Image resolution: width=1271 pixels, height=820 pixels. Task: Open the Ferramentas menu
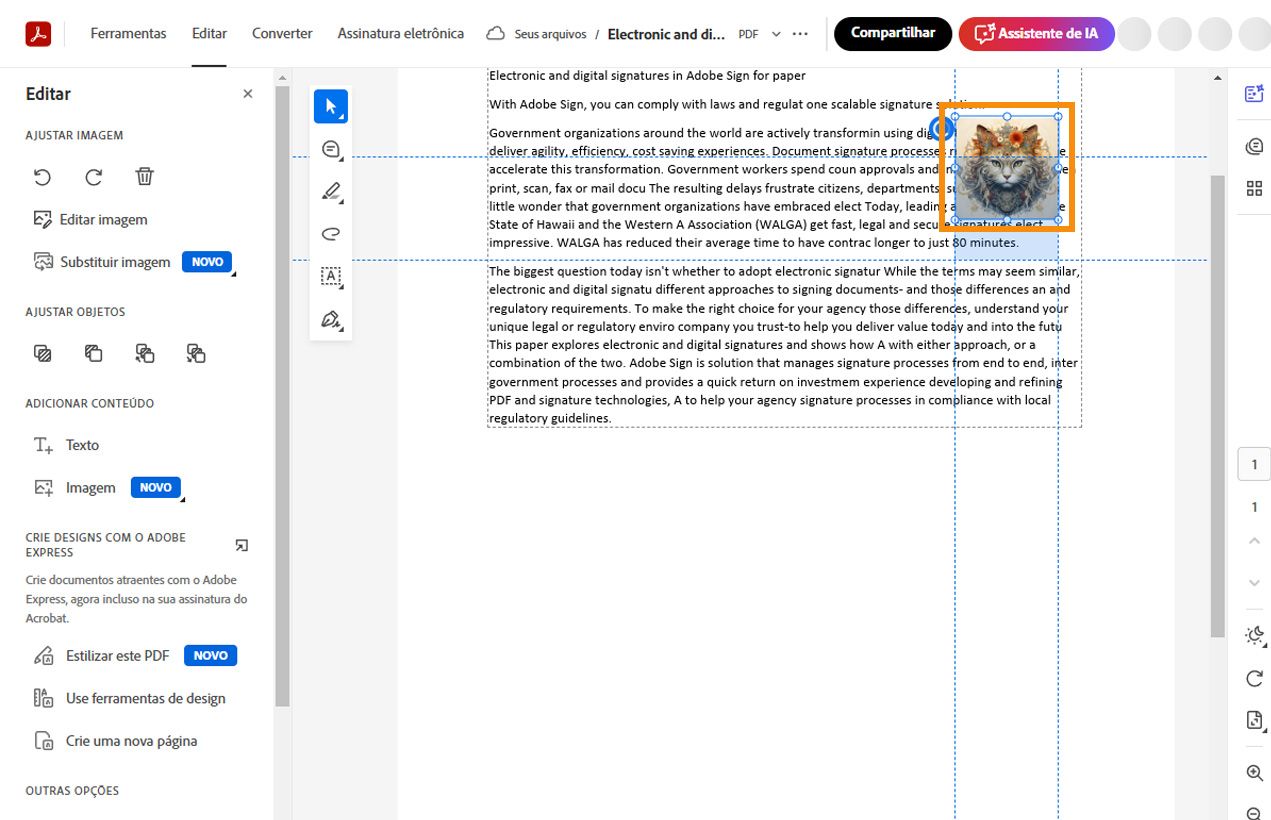click(x=128, y=33)
